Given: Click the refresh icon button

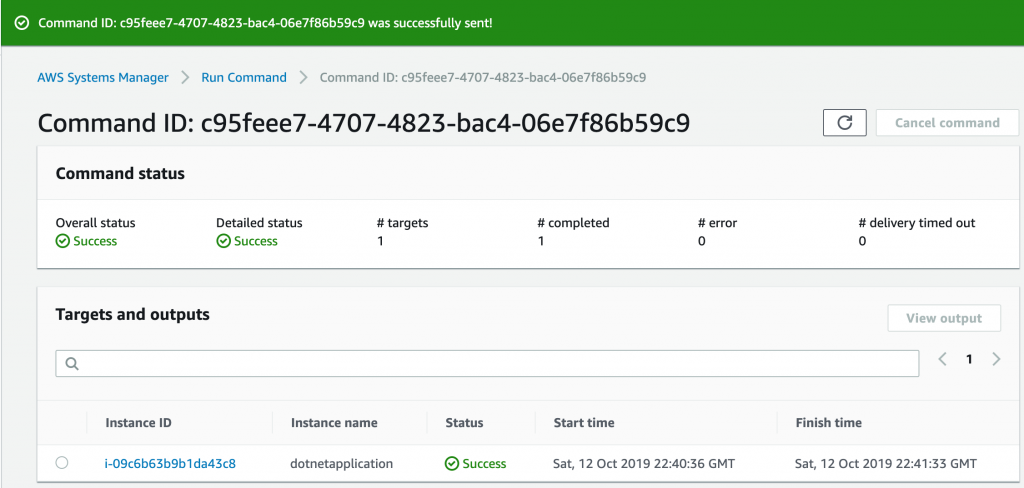Looking at the screenshot, I should 844,123.
